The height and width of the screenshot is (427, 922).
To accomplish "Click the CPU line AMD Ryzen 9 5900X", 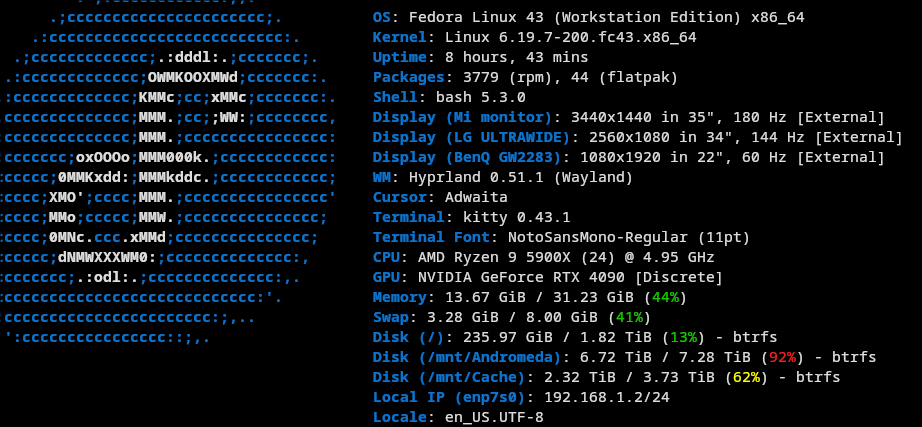I will click(x=543, y=258).
